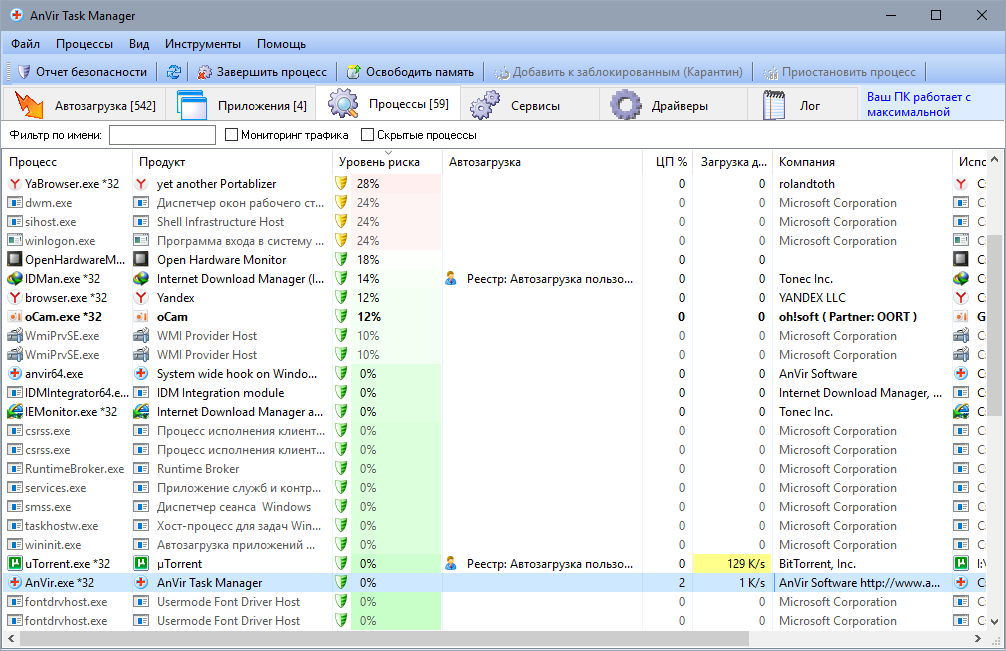Open the Инструменты menu
1006x651 pixels.
(203, 44)
